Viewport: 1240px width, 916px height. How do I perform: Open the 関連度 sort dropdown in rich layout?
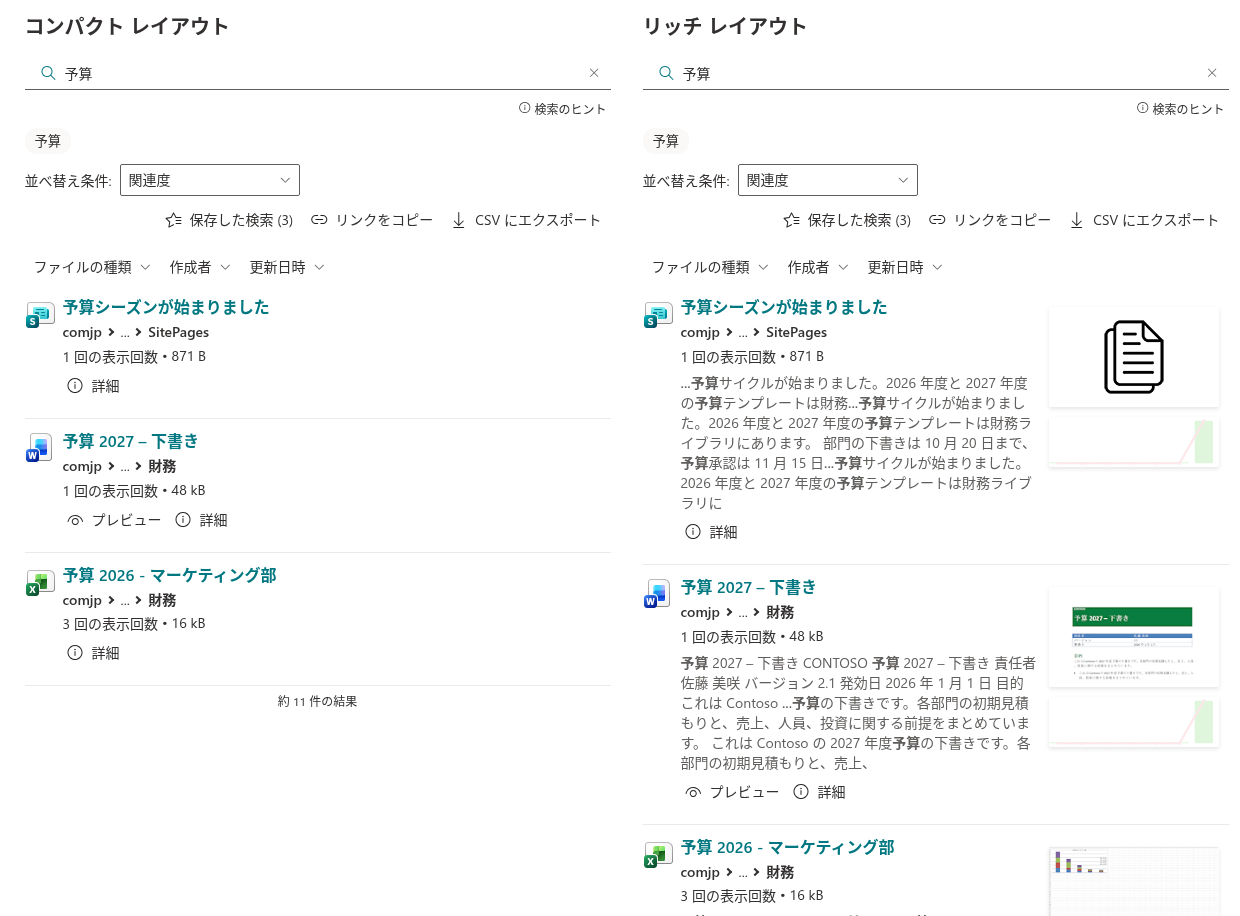(x=828, y=180)
